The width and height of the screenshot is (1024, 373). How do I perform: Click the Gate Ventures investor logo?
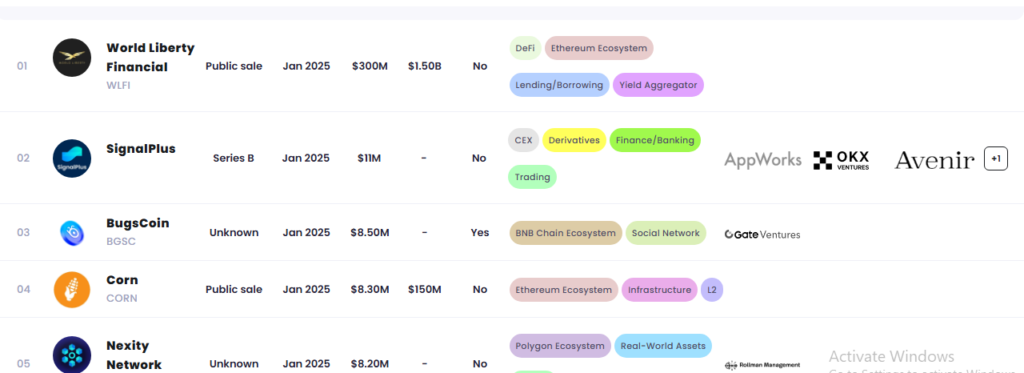[x=762, y=234]
